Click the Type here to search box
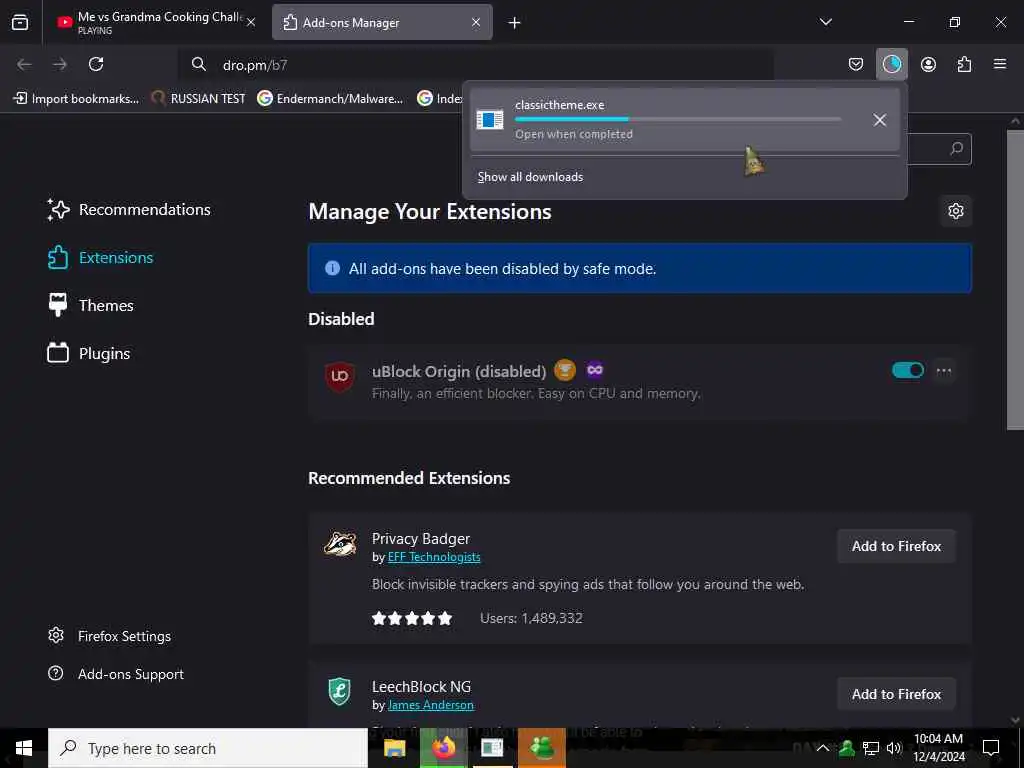Viewport: 1024px width, 768px height. tap(208, 748)
